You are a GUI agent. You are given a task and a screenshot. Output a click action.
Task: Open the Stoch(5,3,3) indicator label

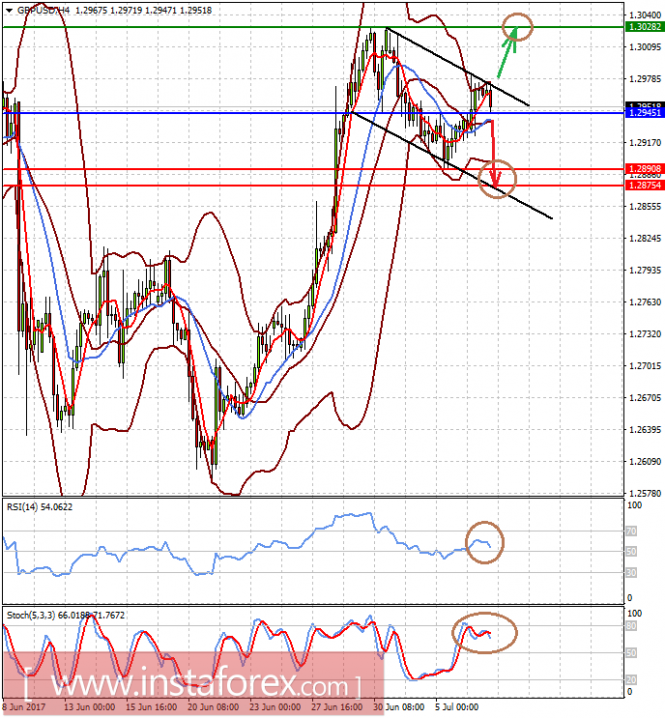click(65, 615)
